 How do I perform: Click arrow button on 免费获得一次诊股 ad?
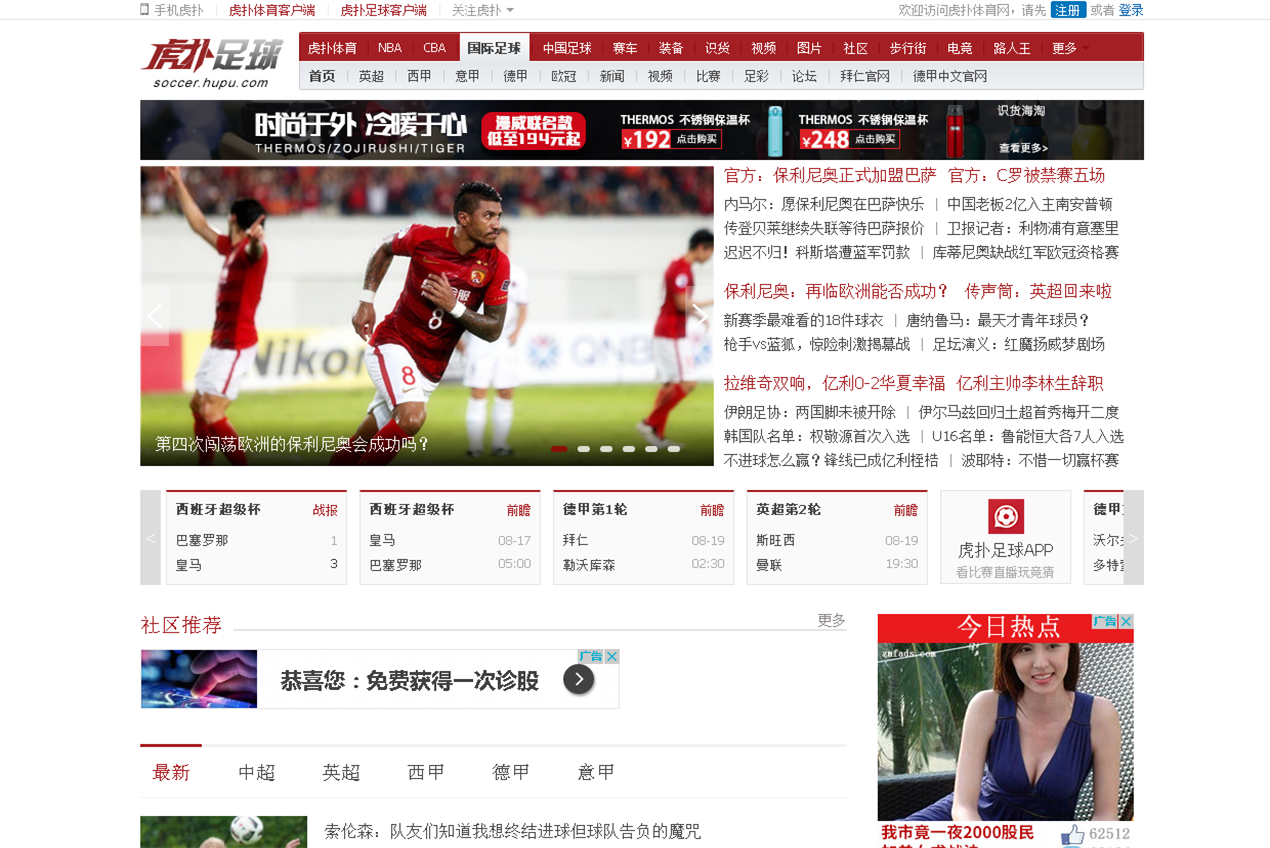coord(579,680)
